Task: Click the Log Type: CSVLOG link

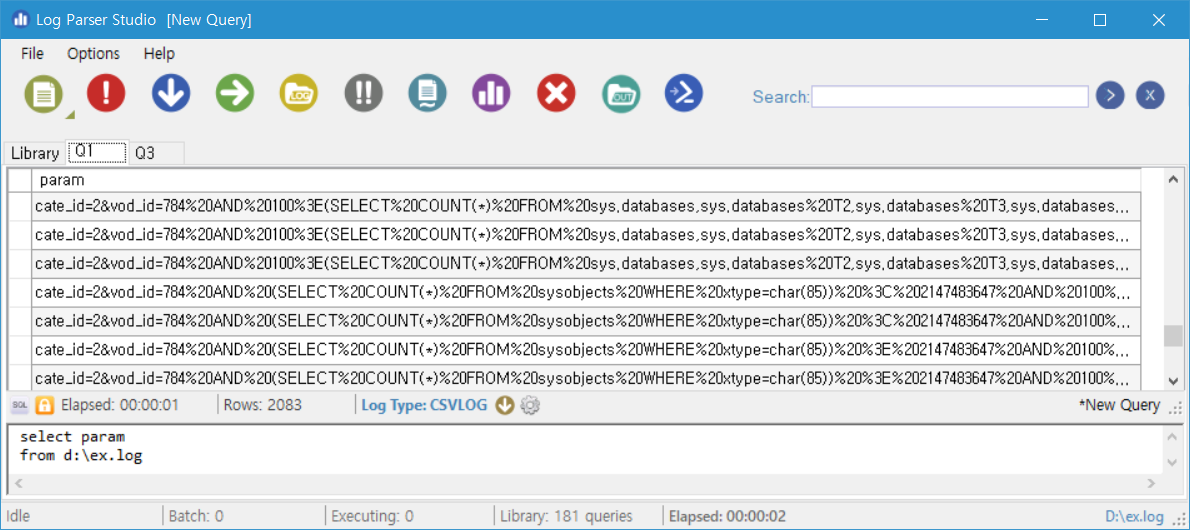Action: click(424, 405)
